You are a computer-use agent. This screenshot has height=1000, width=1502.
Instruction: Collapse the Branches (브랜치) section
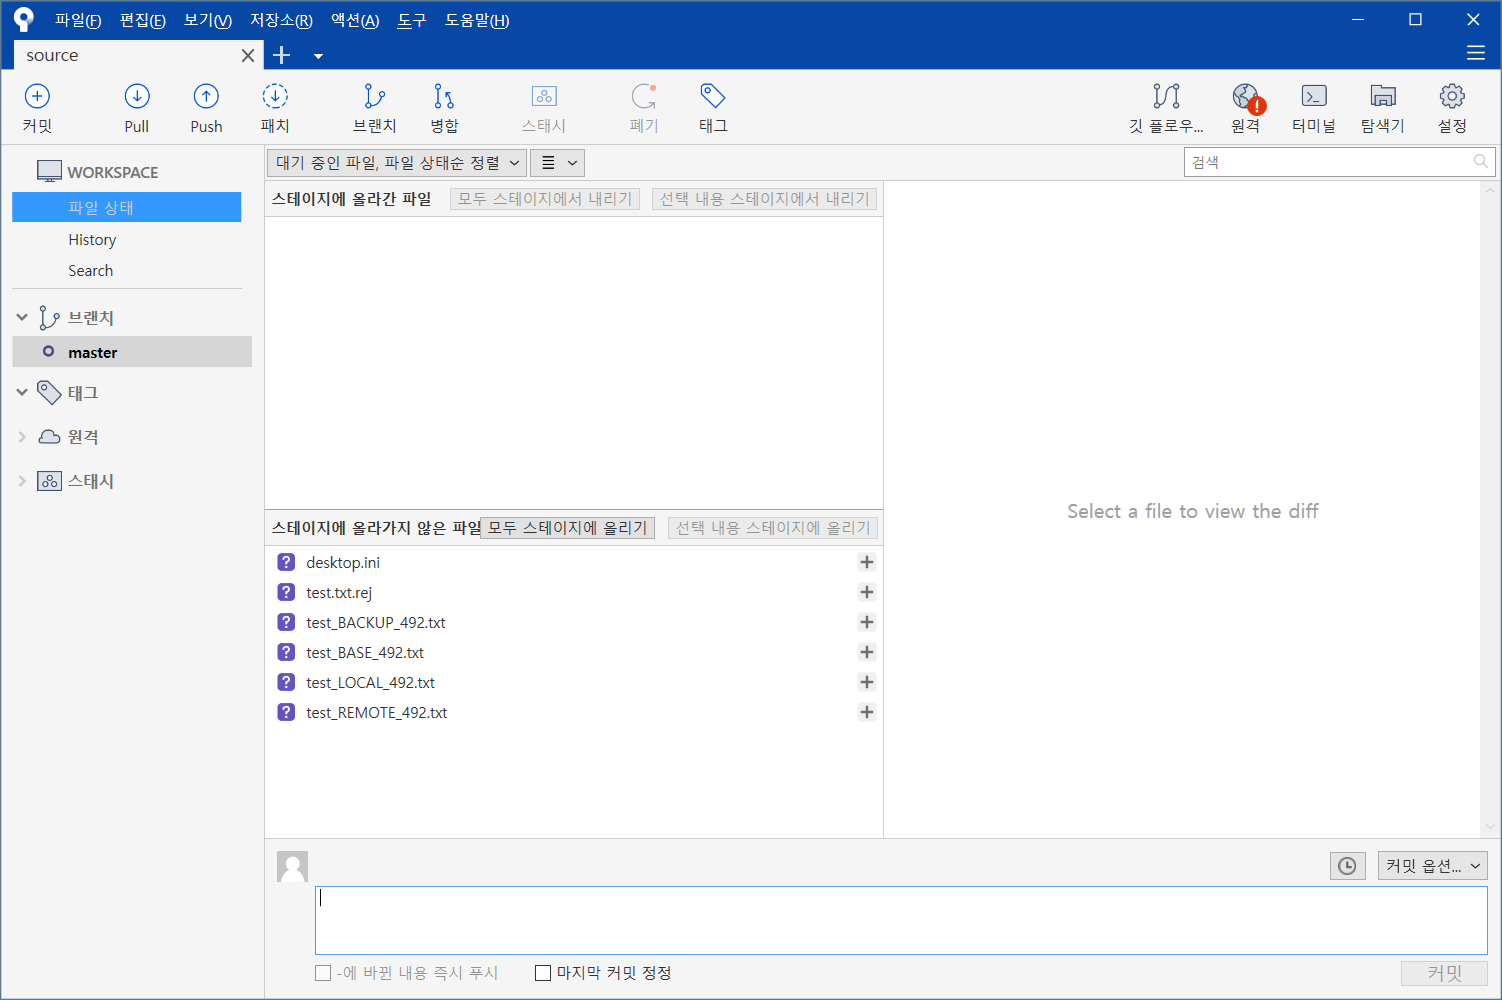[x=22, y=317]
